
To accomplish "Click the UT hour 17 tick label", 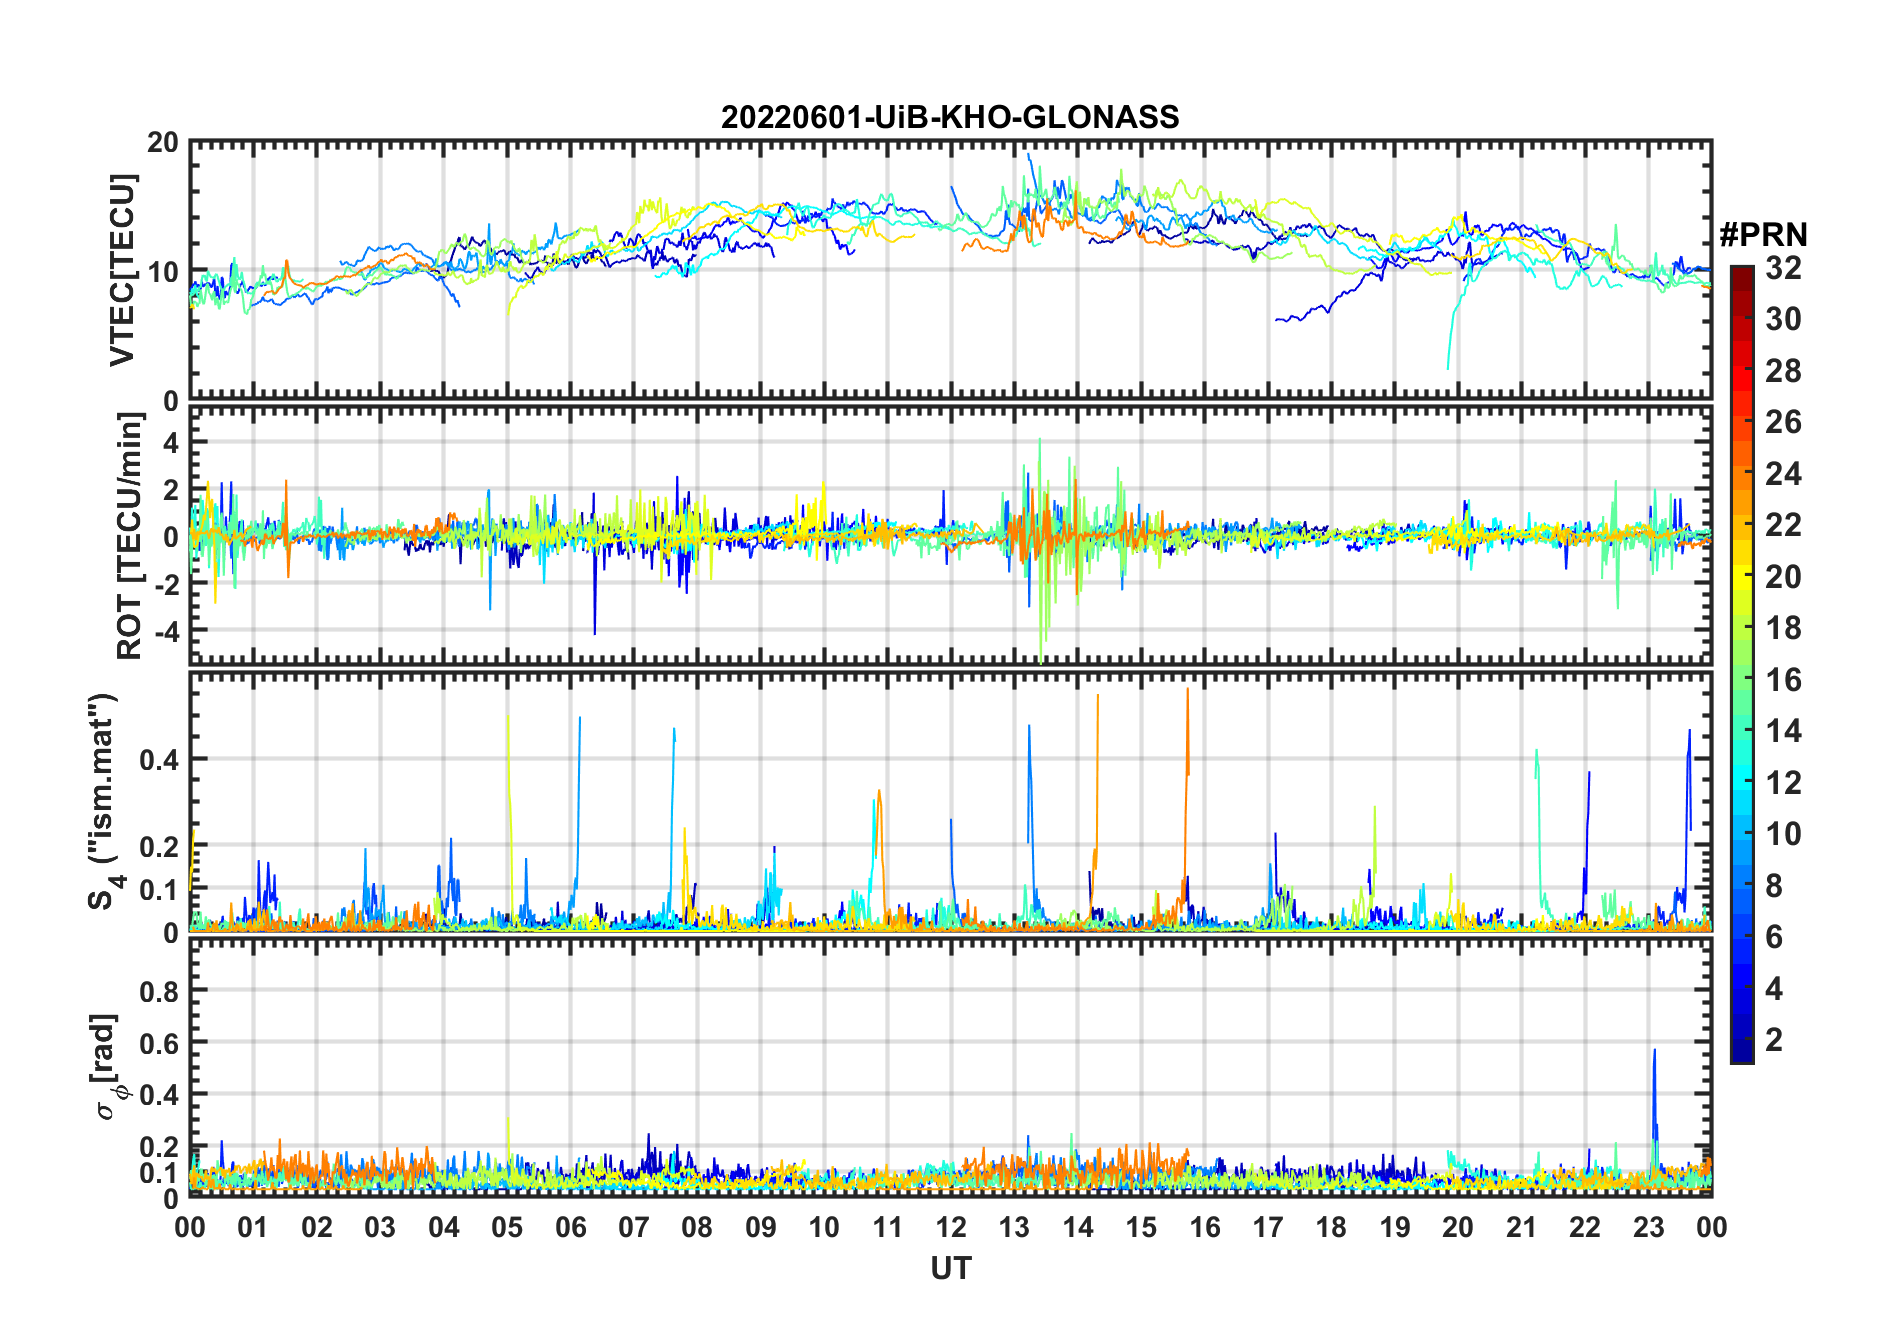I will (x=1268, y=1228).
